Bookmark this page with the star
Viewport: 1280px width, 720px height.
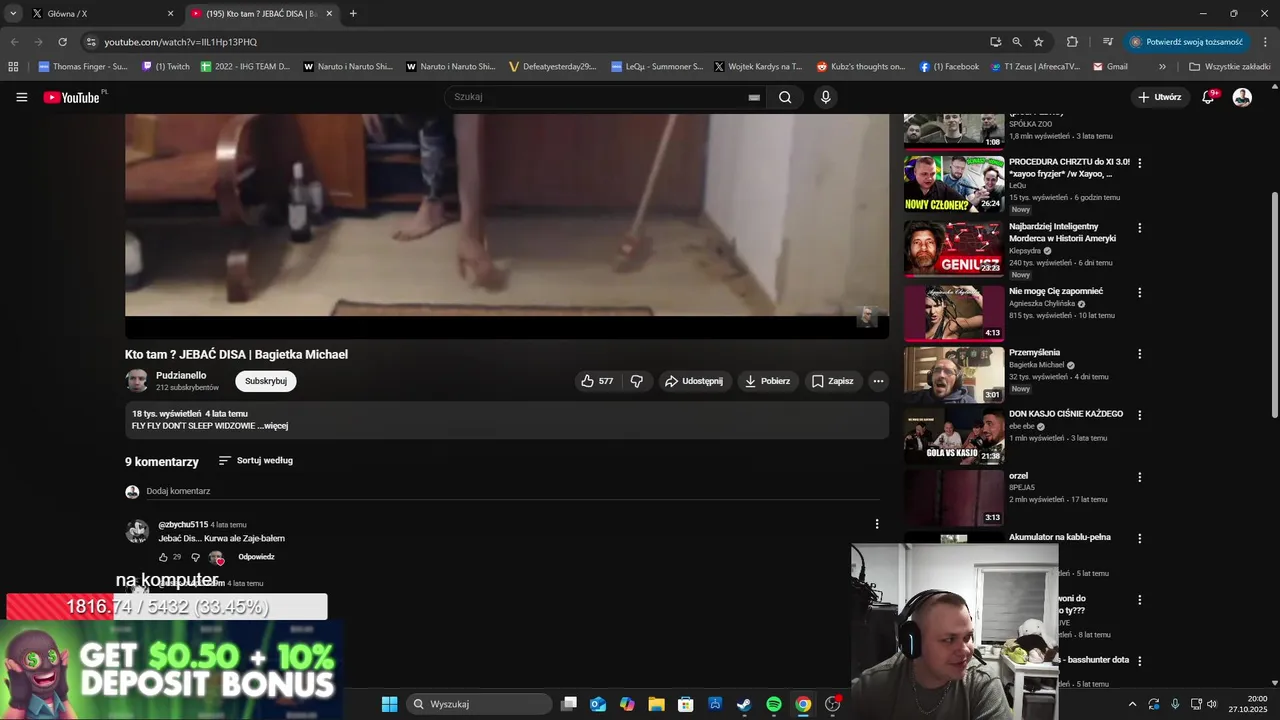pos(1039,42)
